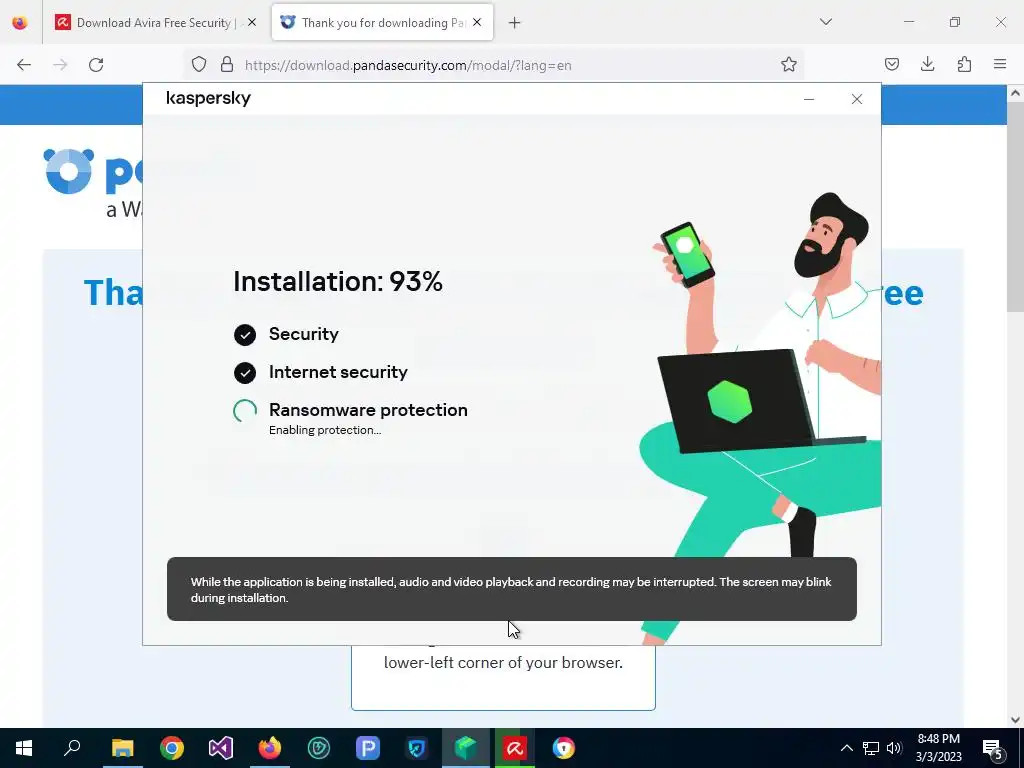Show site security padlock info
Image resolution: width=1024 pixels, height=768 pixels.
click(227, 65)
